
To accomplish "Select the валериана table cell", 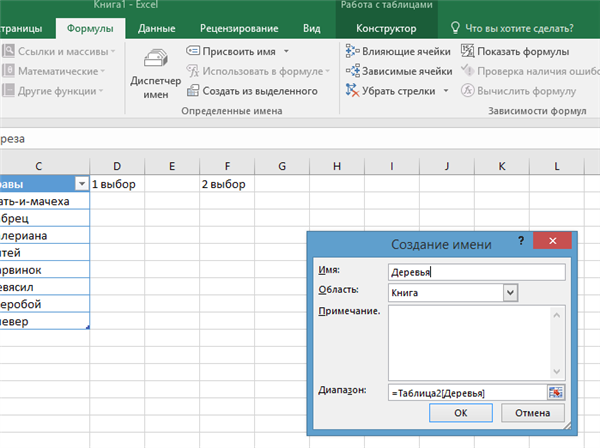I will coord(44,236).
